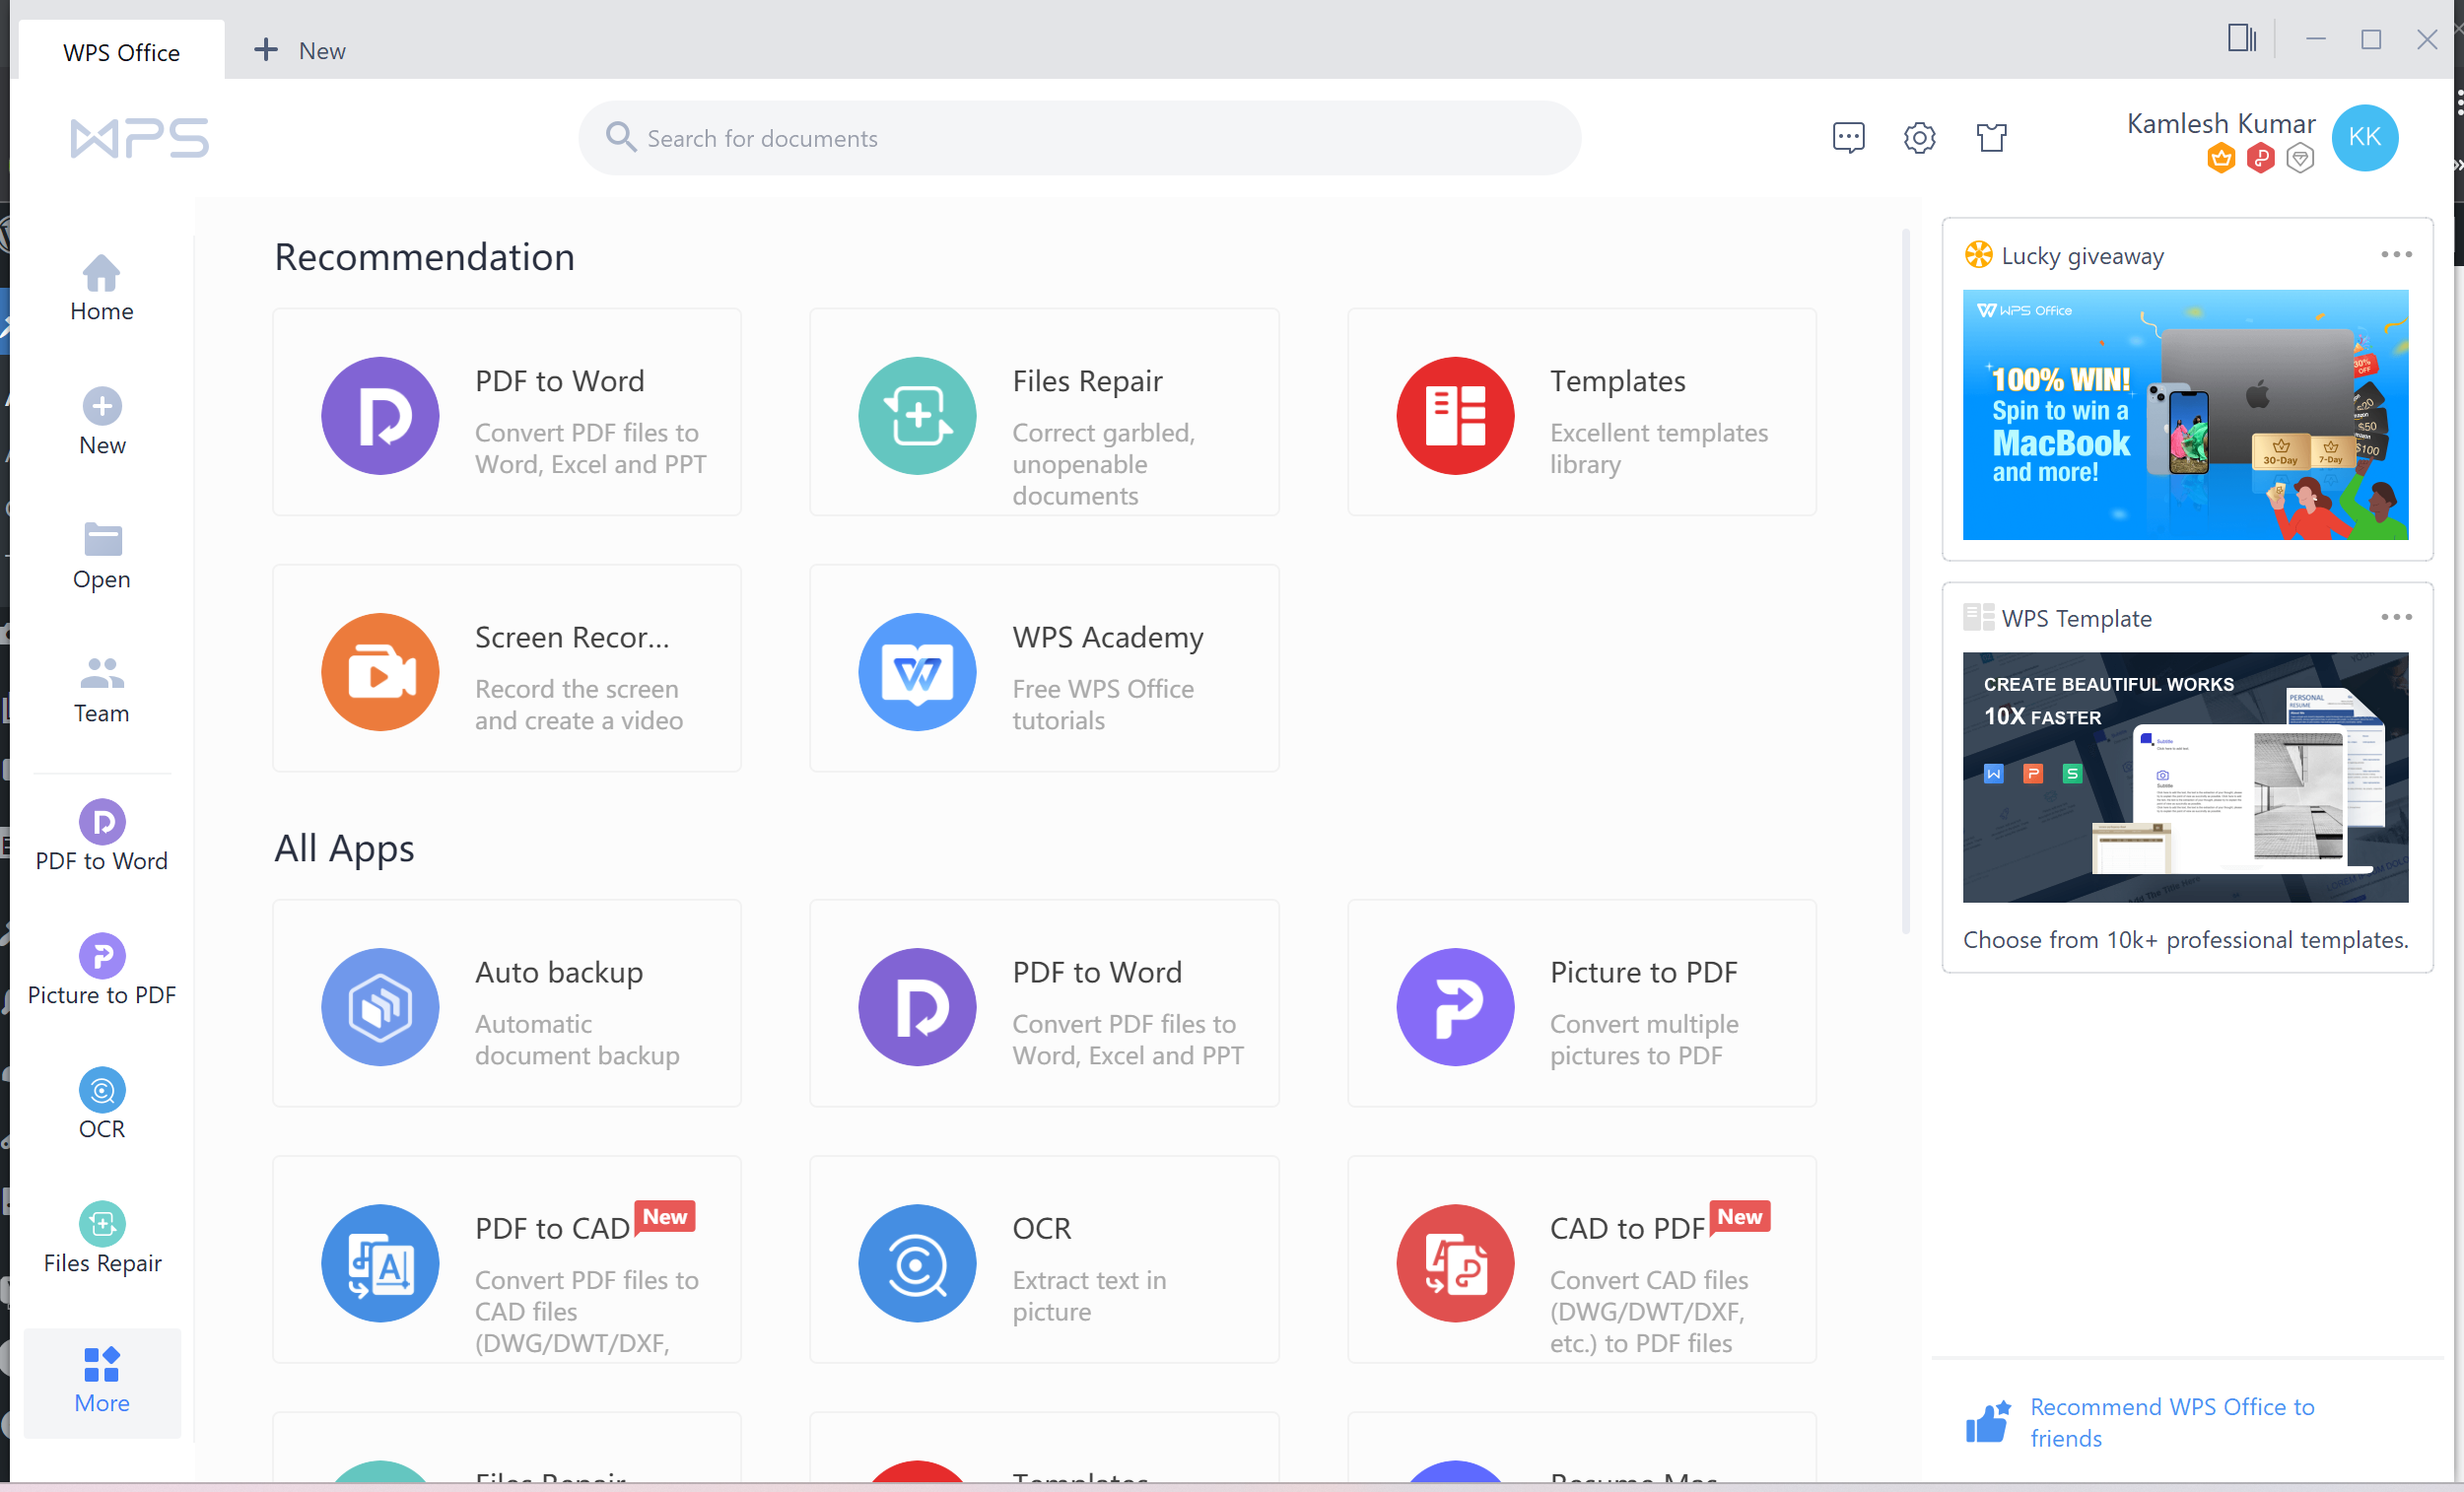Open PDF to CAD app card
Screen dimensions: 2464x1492
point(507,1259)
